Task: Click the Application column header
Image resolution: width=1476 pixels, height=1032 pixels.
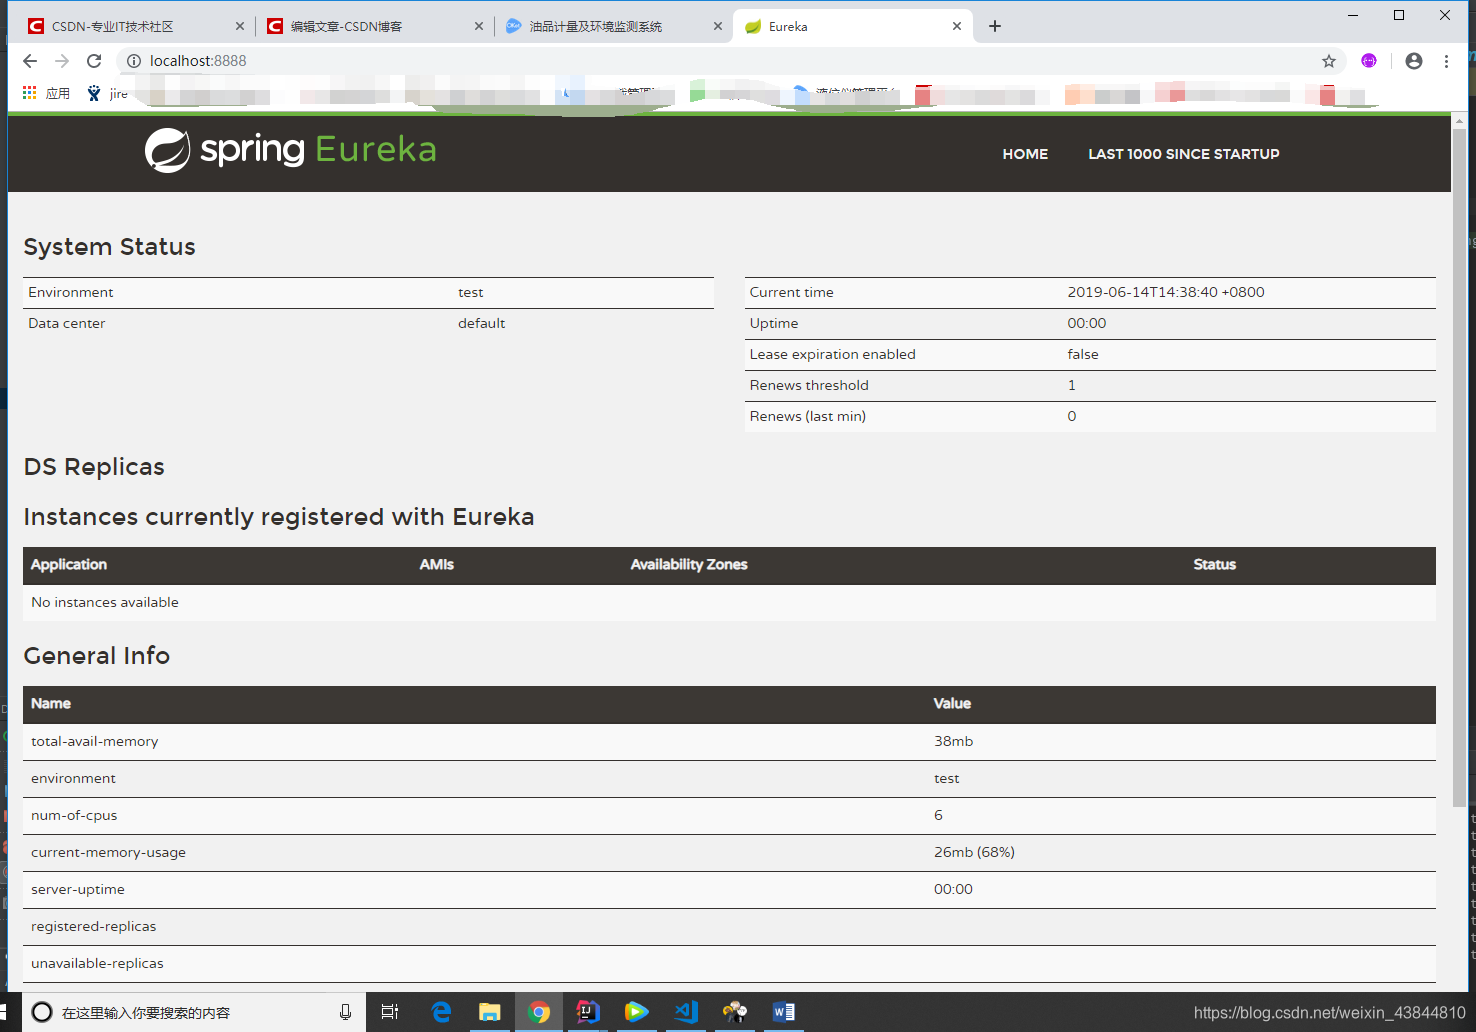Action: point(69,565)
